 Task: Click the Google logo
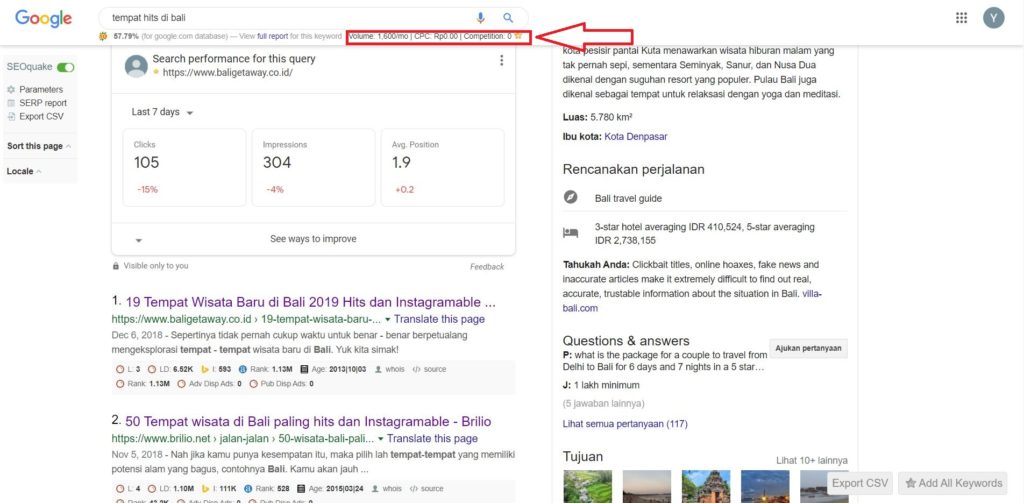pos(42,19)
